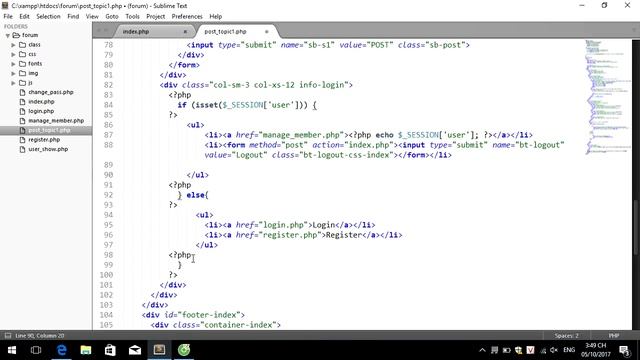Click the Sublime Text taskbar icon
Viewport: 640px width, 360px height.
pos(159,350)
